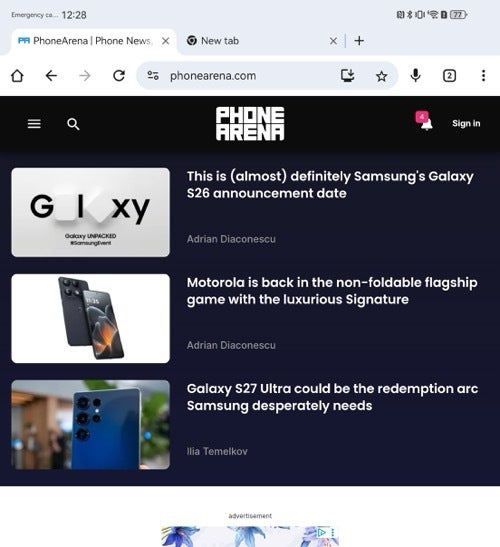Click the Sign in link
The image size is (500, 547).
pyautogui.click(x=466, y=123)
